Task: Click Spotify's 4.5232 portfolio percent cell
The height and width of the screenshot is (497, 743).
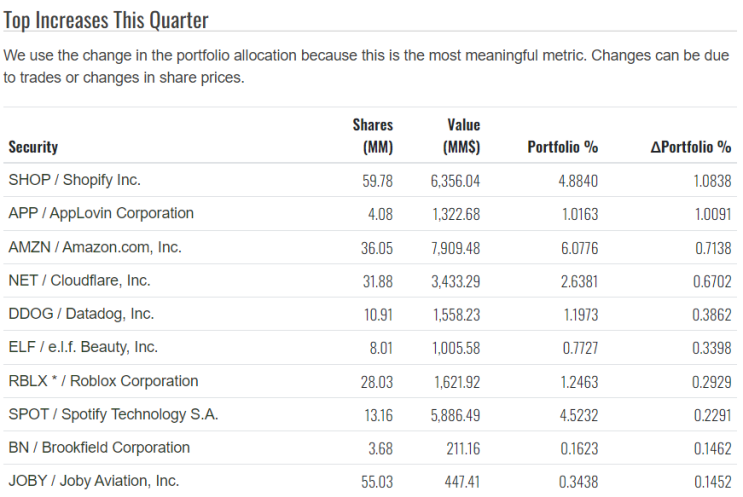Action: pos(575,415)
